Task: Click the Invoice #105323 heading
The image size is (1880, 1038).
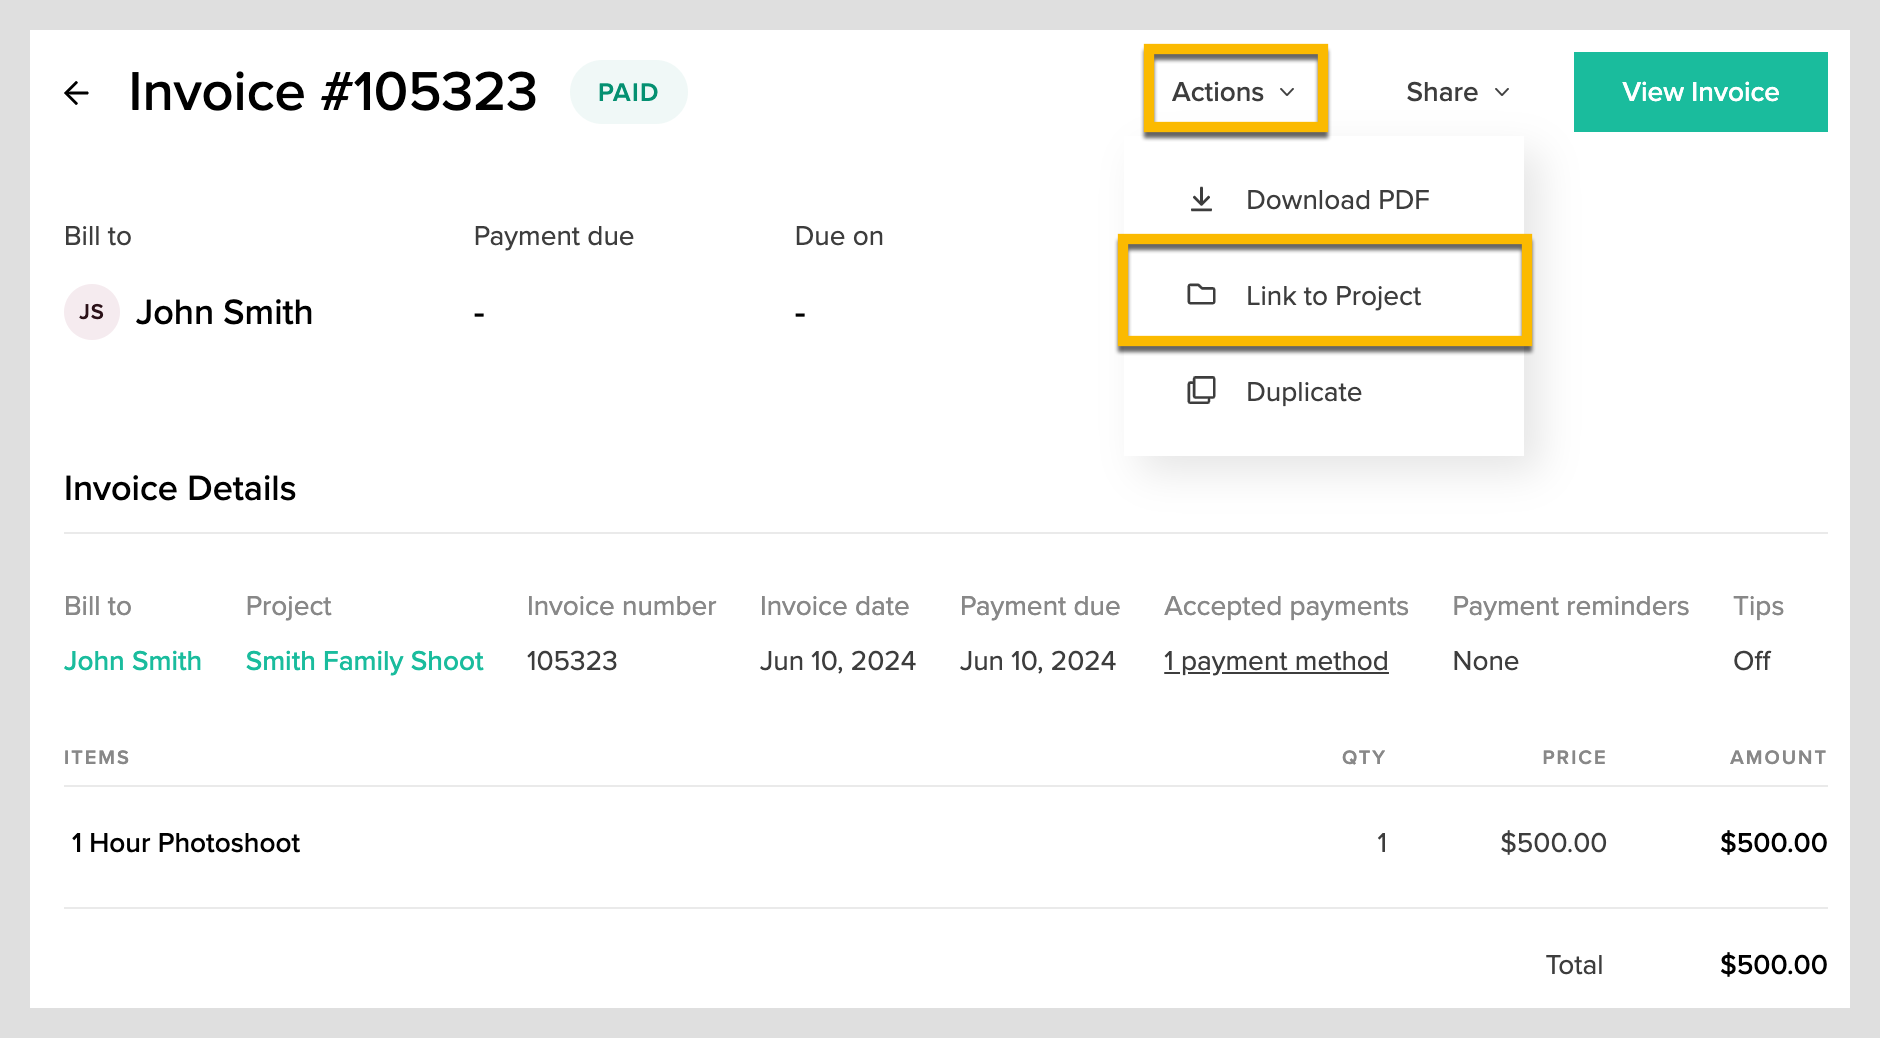Action: click(333, 92)
